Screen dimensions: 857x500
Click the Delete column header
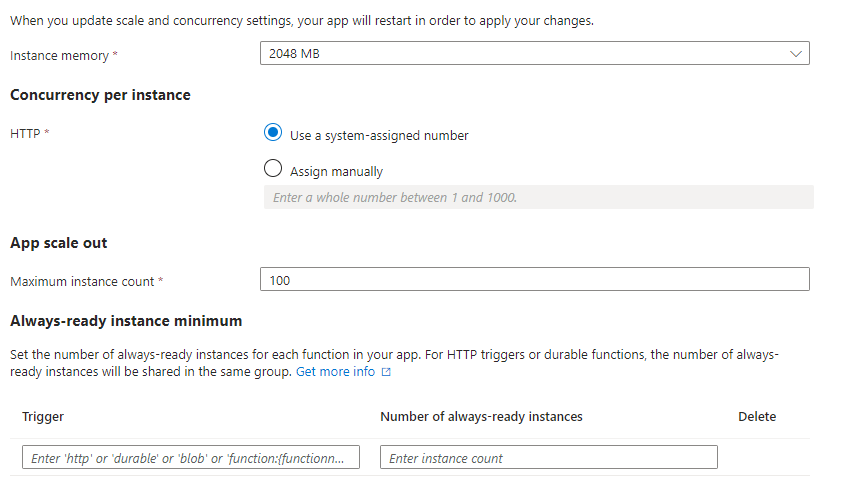tap(757, 416)
